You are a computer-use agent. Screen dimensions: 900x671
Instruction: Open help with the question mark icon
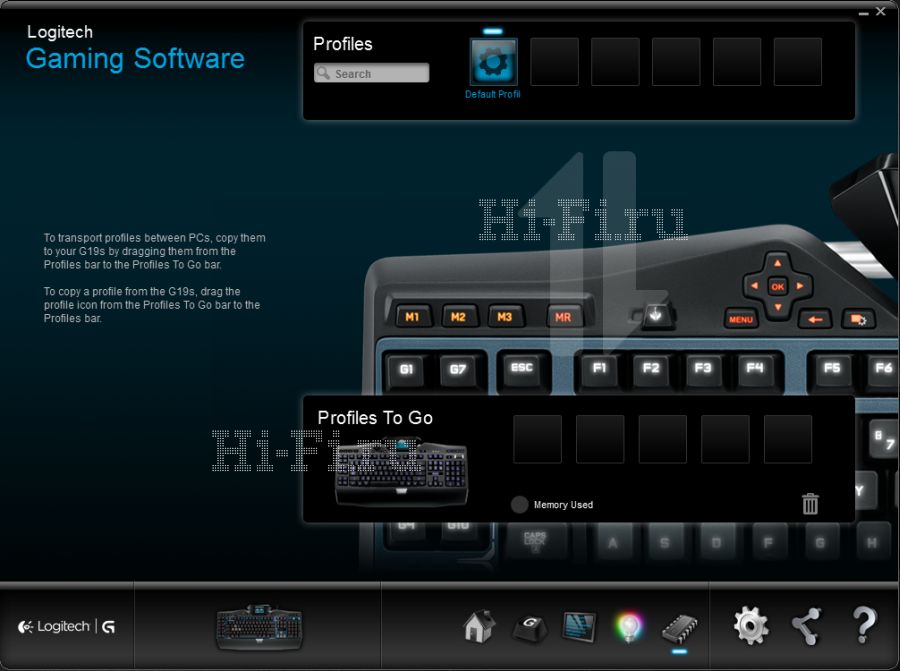click(x=864, y=626)
